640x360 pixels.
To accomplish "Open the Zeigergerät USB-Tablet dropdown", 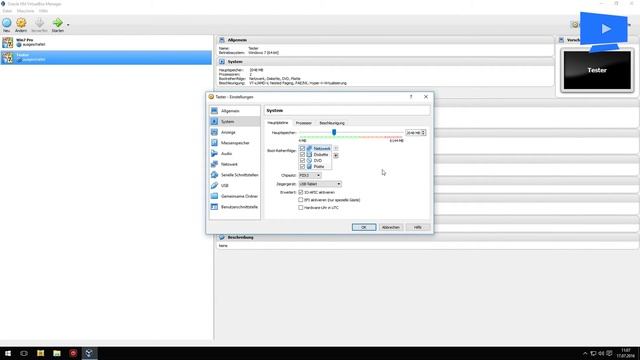I will [320, 184].
